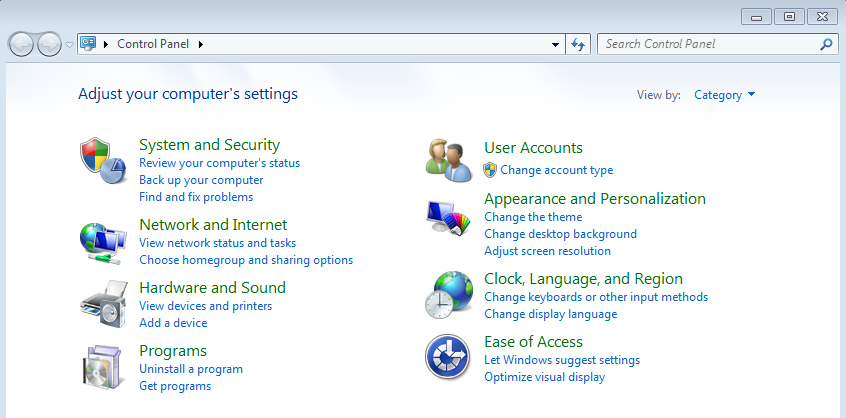The height and width of the screenshot is (418, 846).
Task: Open System and Security shield icon
Action: [x=104, y=161]
